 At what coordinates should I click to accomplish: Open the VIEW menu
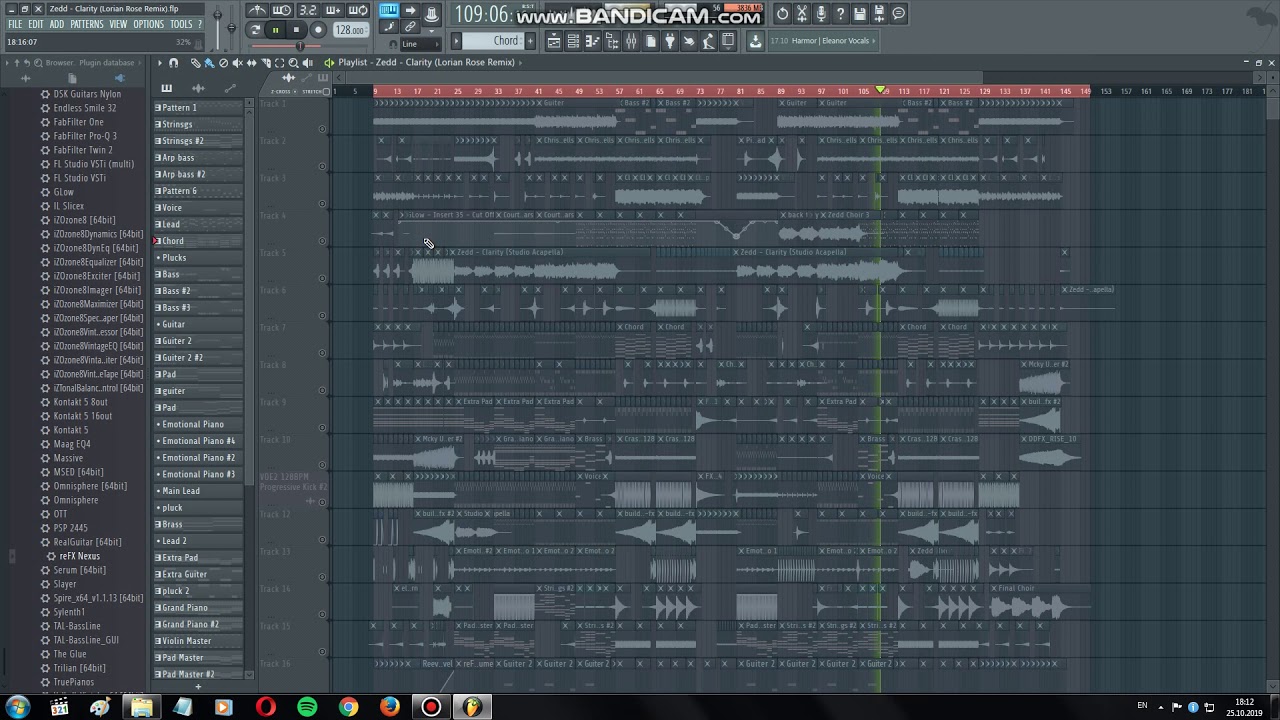(118, 24)
